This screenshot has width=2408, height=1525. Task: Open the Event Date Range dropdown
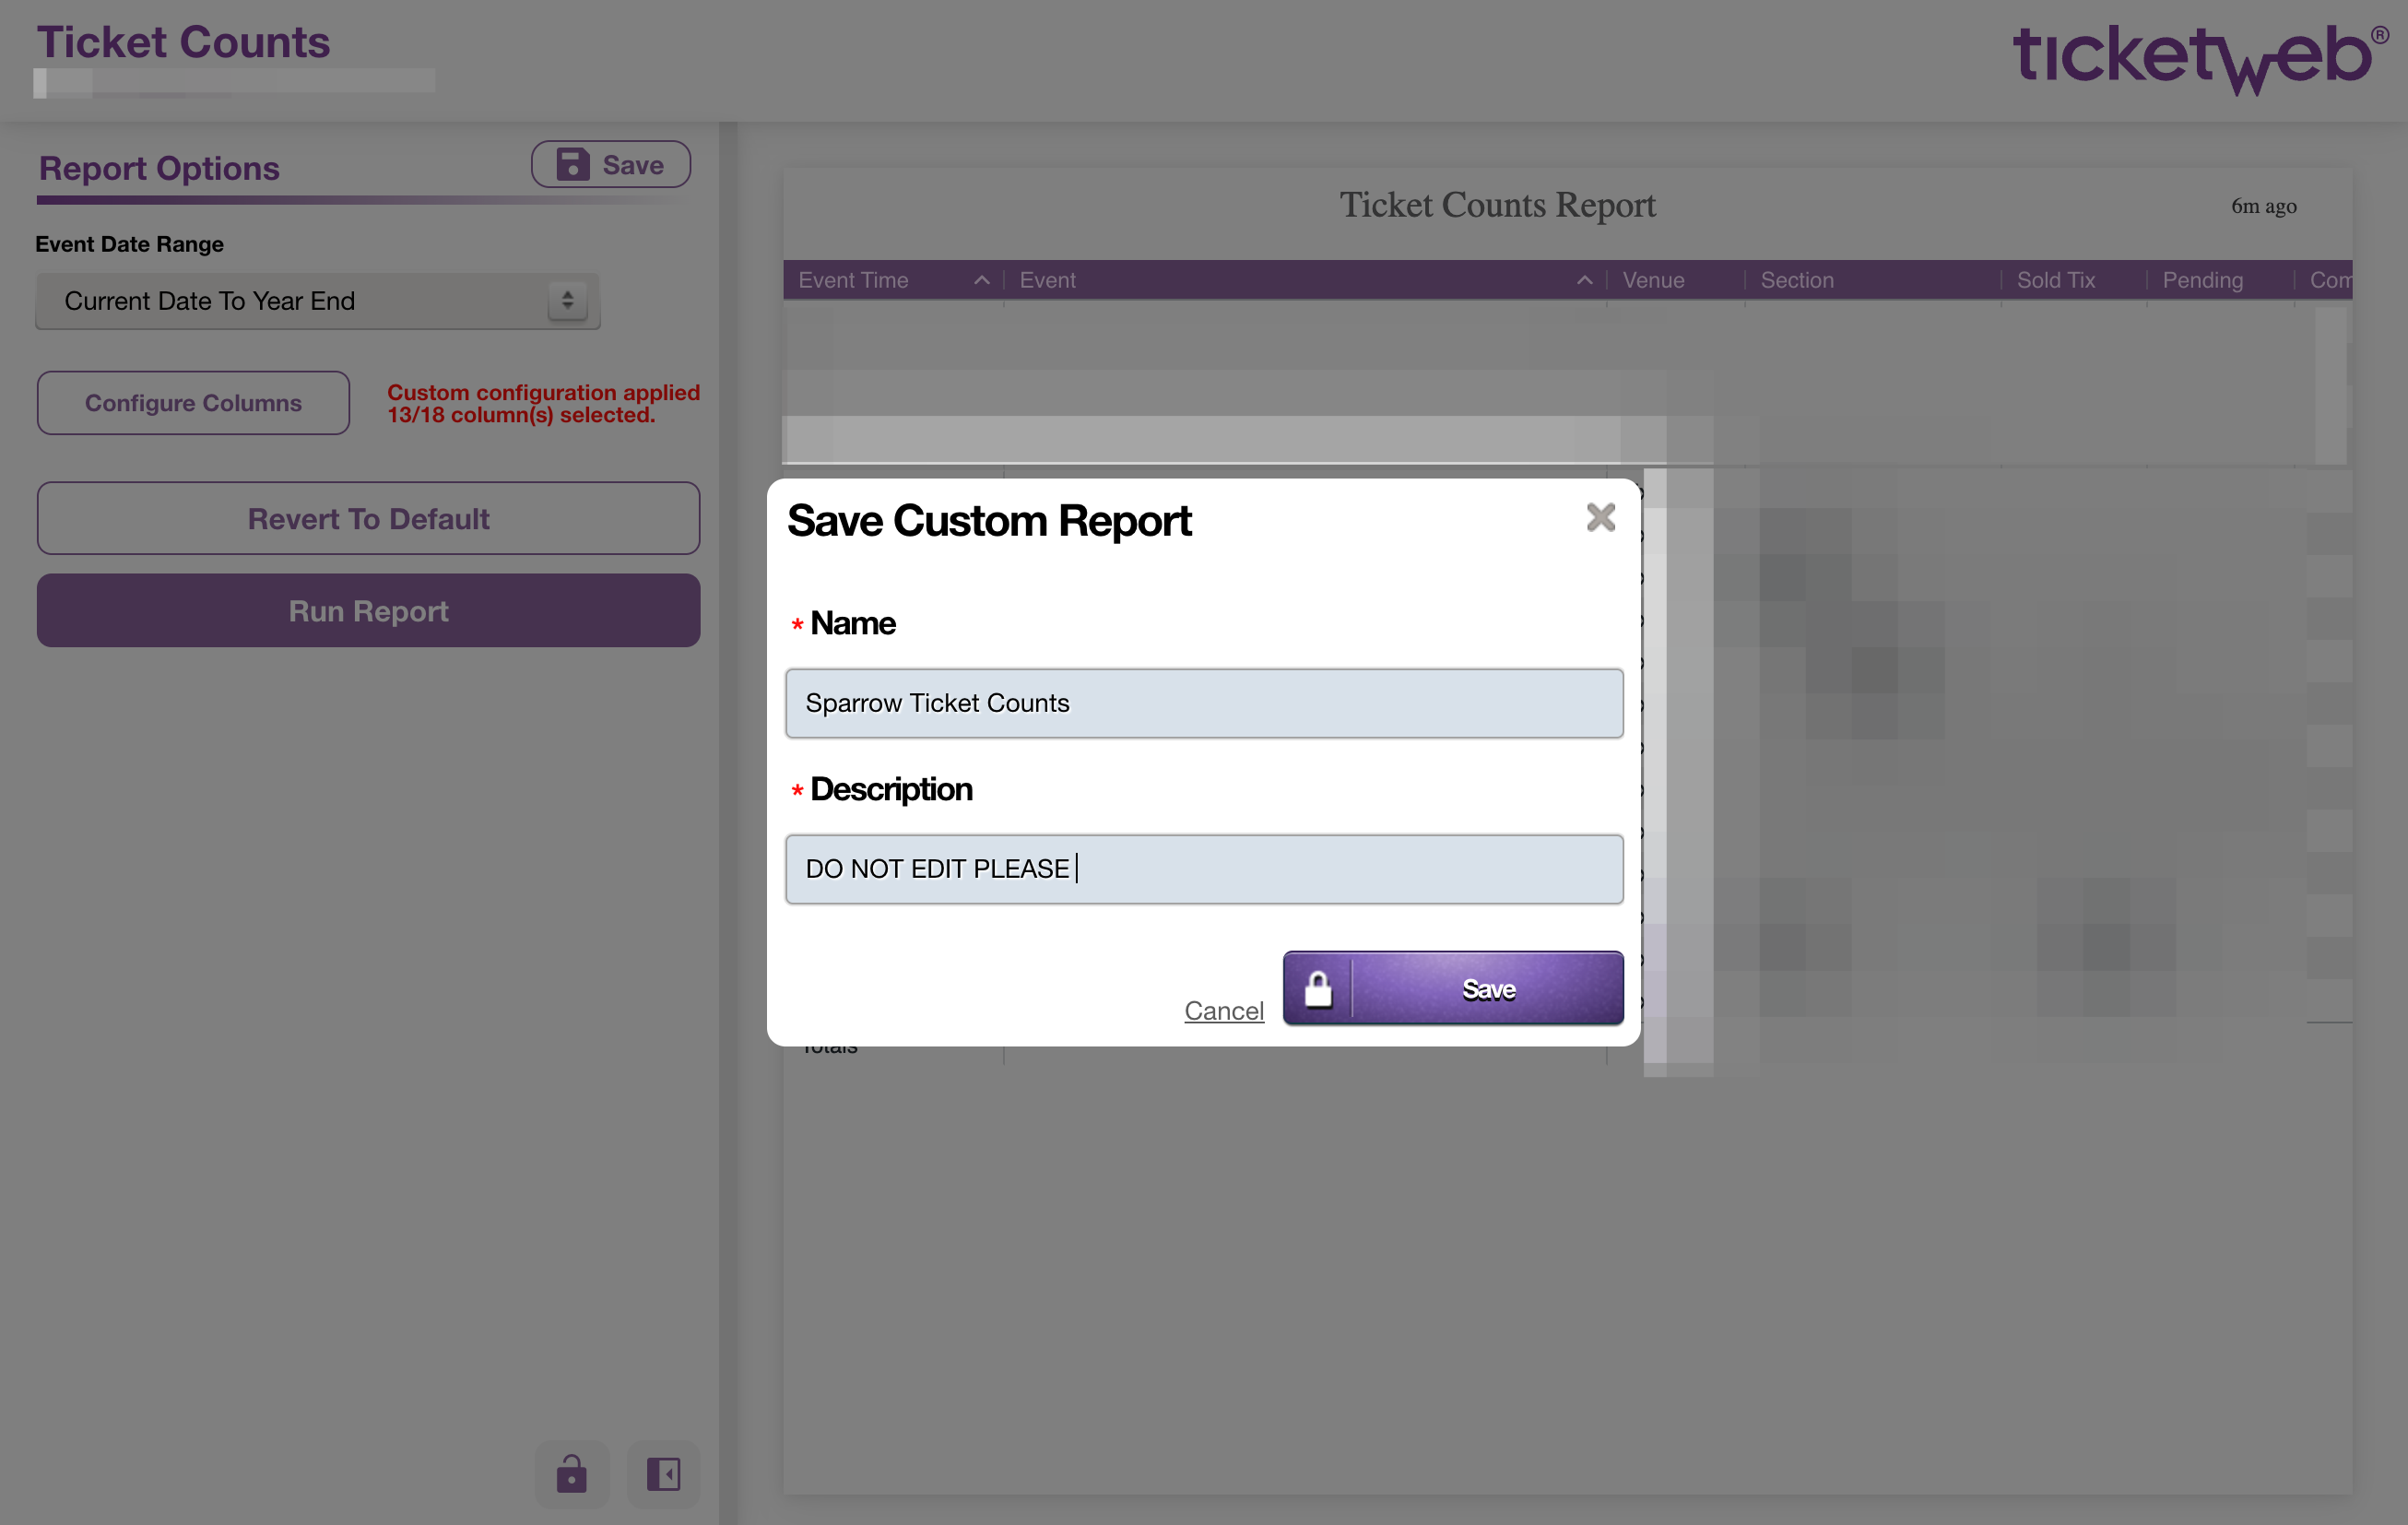[318, 301]
